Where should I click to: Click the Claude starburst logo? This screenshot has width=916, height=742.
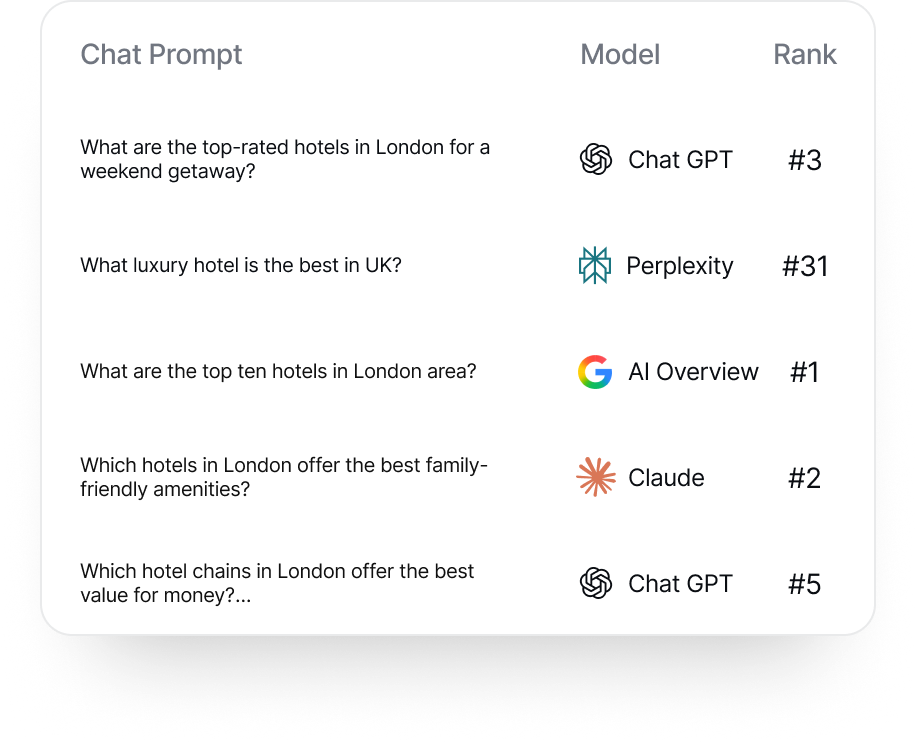point(596,478)
